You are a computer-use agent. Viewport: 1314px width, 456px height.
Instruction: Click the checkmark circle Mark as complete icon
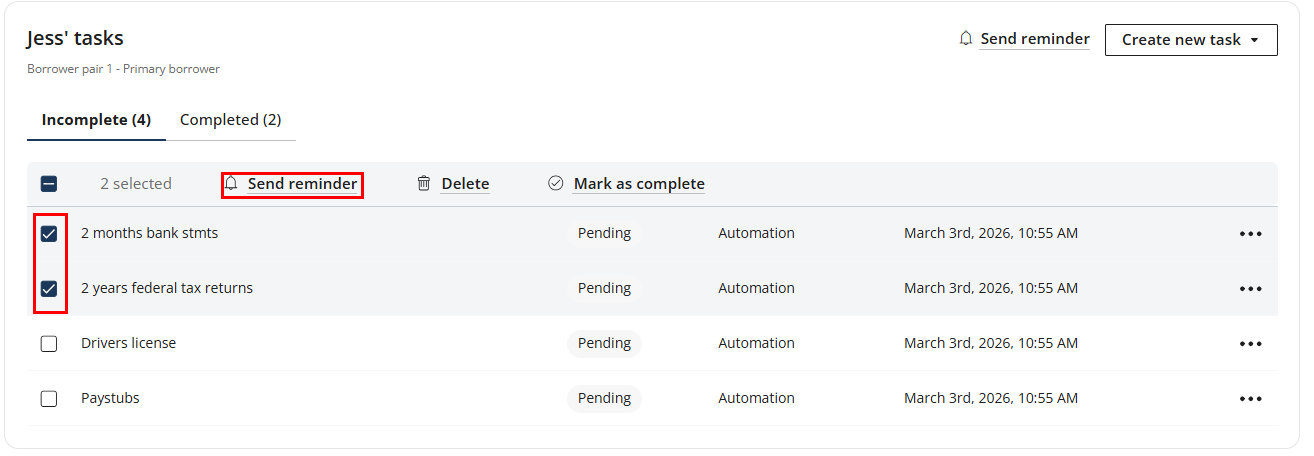click(556, 184)
